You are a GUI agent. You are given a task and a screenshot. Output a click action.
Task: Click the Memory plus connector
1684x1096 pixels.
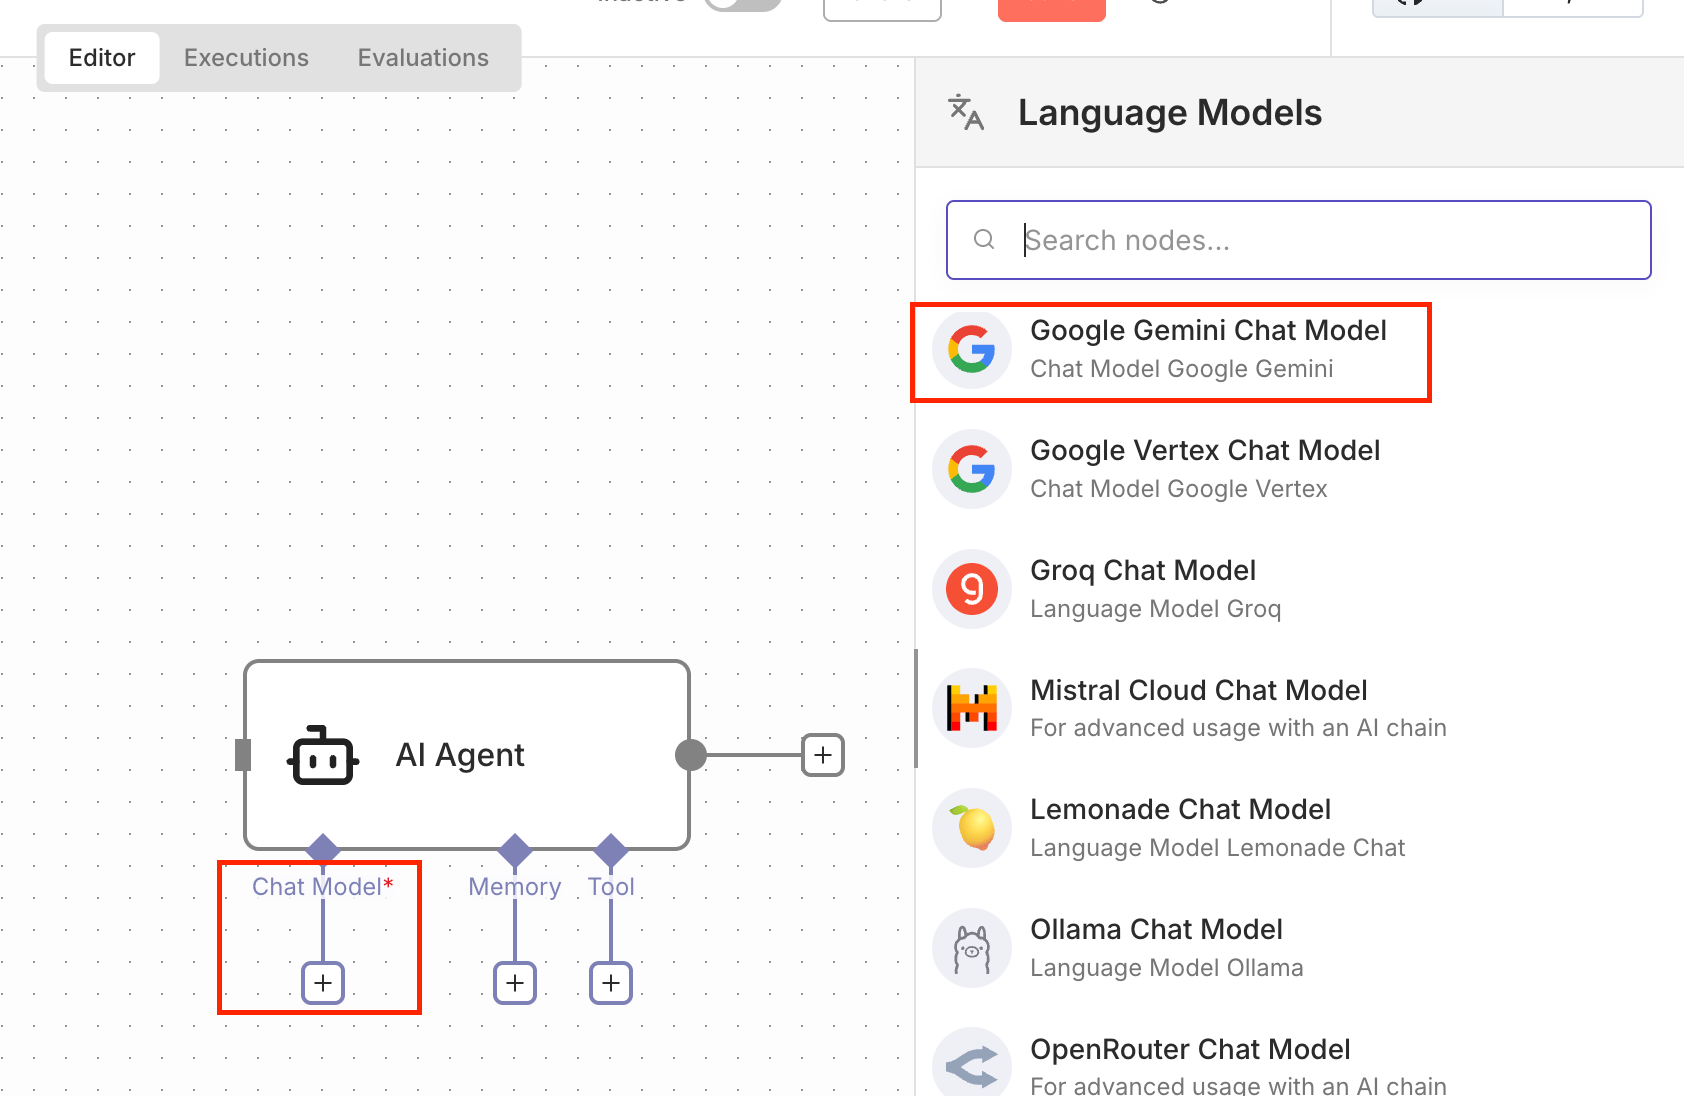[x=514, y=982]
